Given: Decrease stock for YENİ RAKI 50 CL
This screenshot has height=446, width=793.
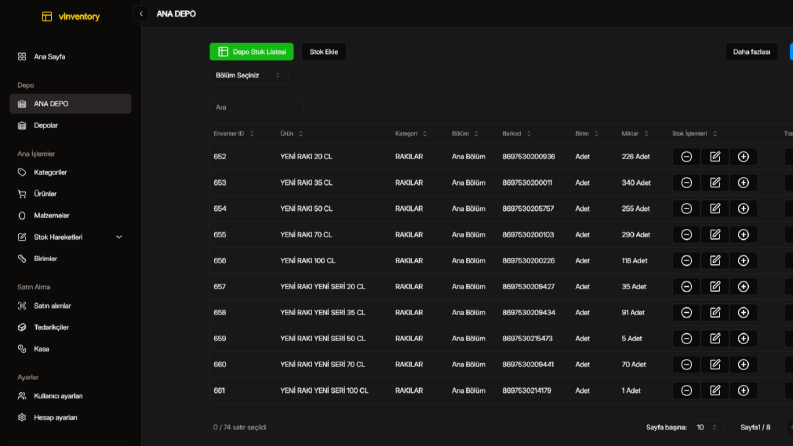Looking at the screenshot, I should click(x=686, y=208).
